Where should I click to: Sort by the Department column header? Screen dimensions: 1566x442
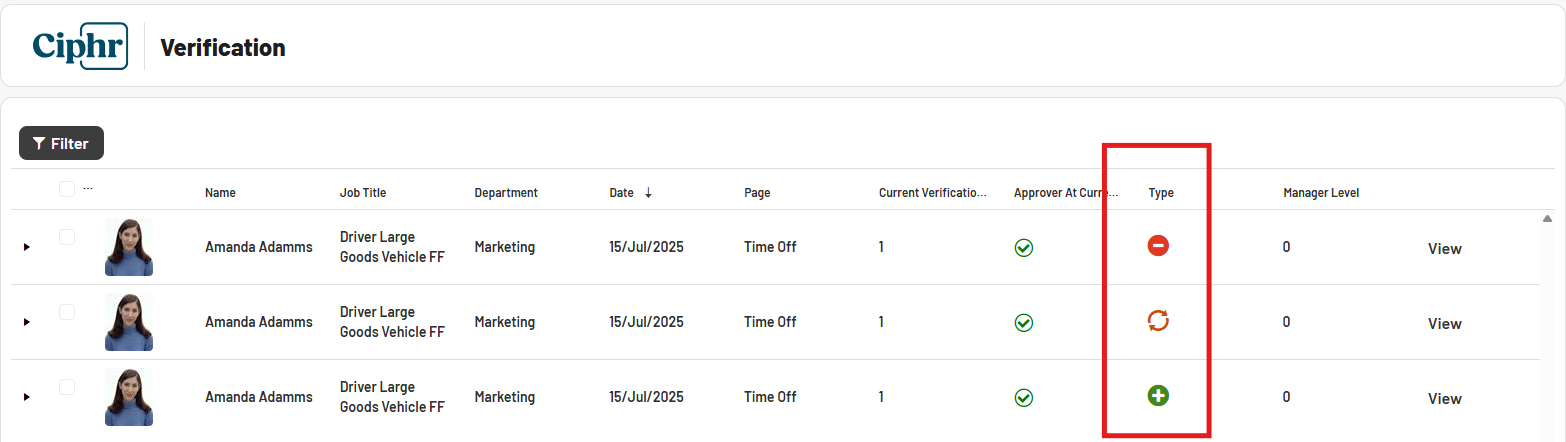click(506, 192)
